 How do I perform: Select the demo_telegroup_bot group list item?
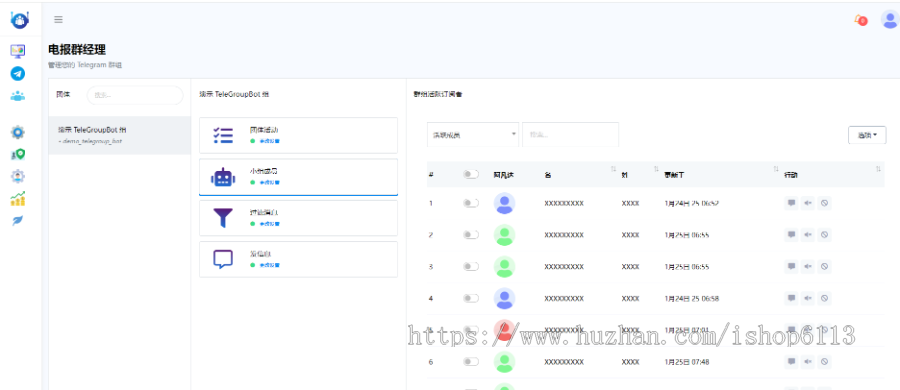[119, 135]
